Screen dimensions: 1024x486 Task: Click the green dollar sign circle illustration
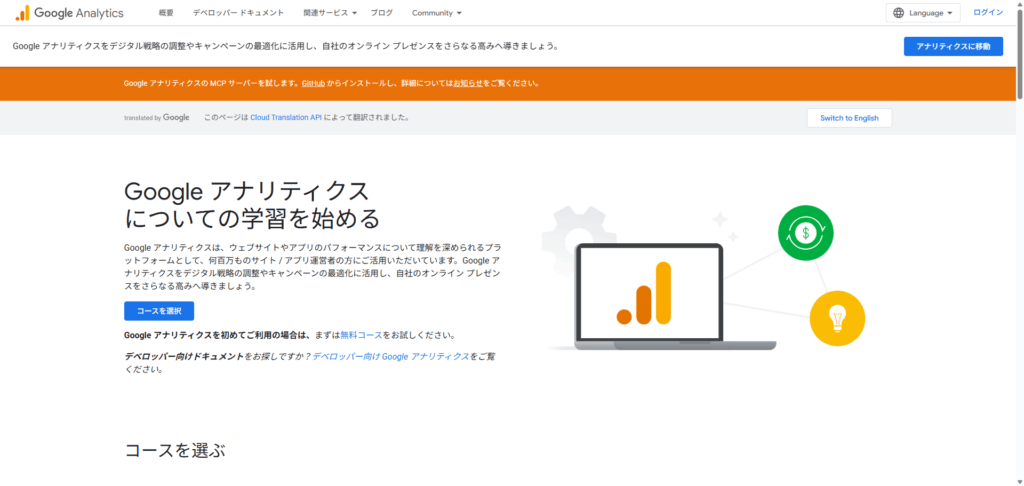pyautogui.click(x=805, y=233)
